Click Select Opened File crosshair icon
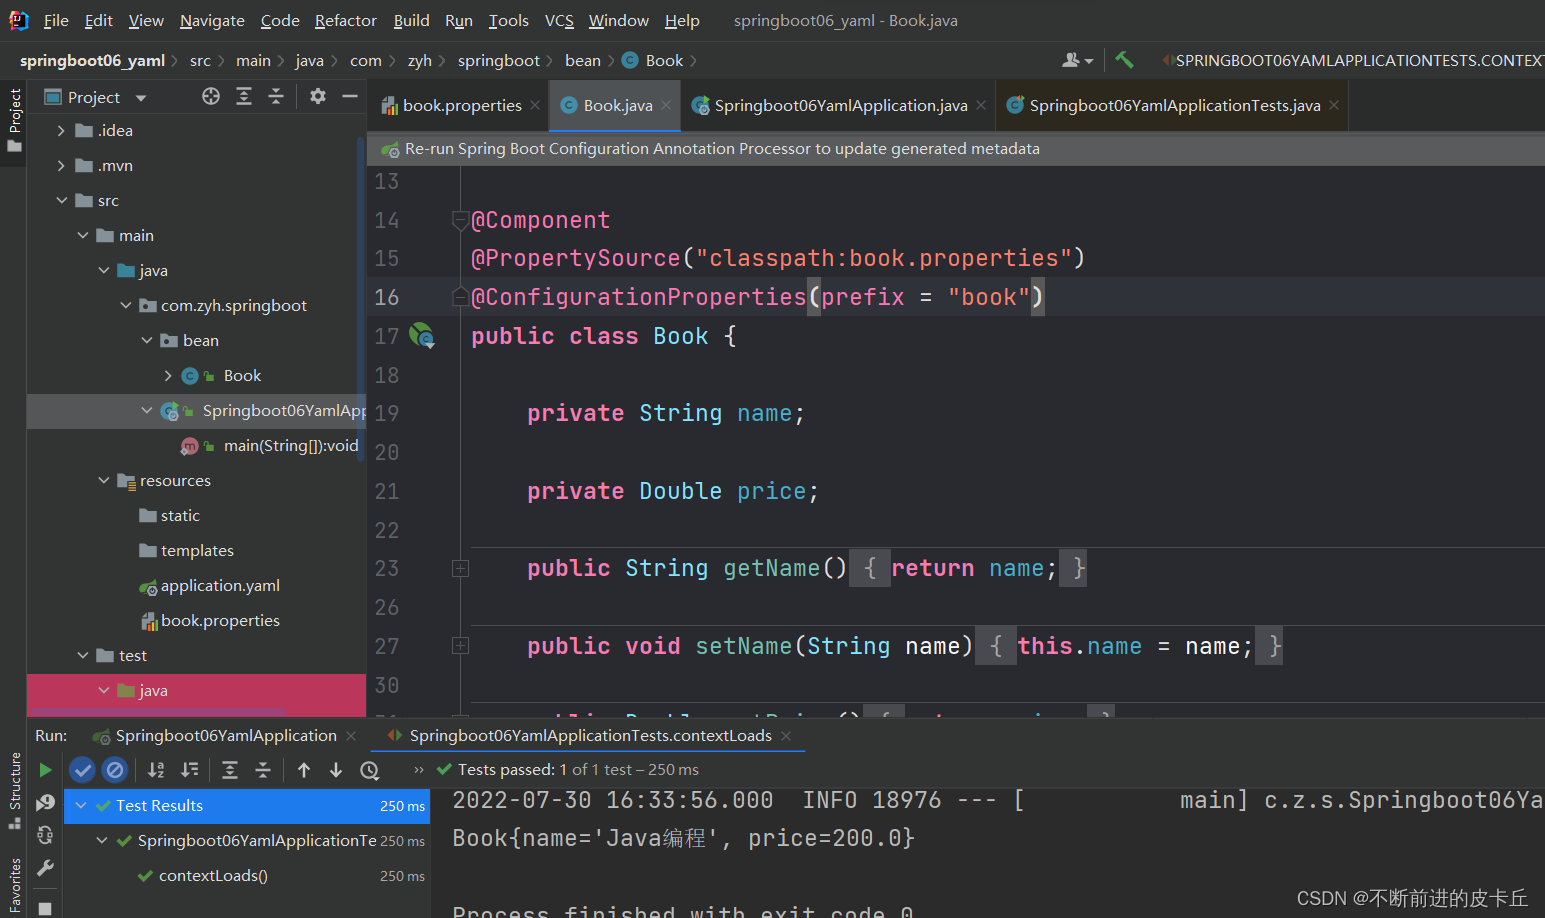This screenshot has width=1545, height=918. [x=210, y=96]
